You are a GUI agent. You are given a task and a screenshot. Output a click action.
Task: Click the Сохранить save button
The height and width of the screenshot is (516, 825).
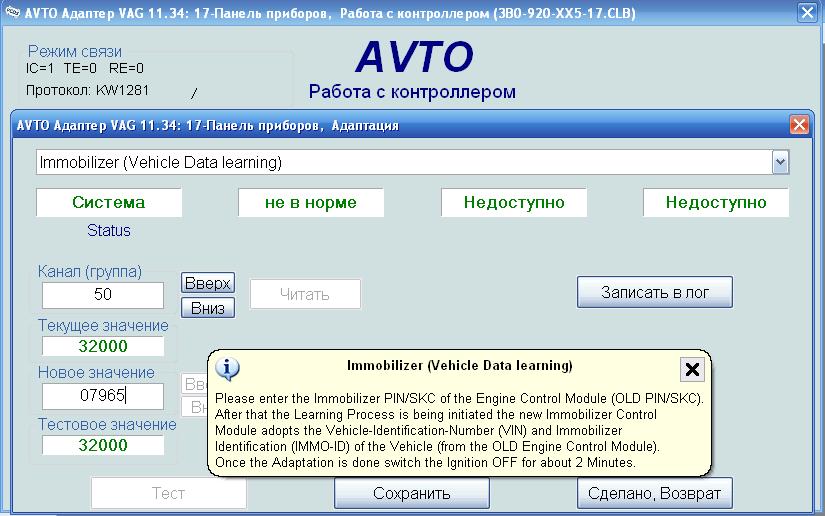click(411, 493)
